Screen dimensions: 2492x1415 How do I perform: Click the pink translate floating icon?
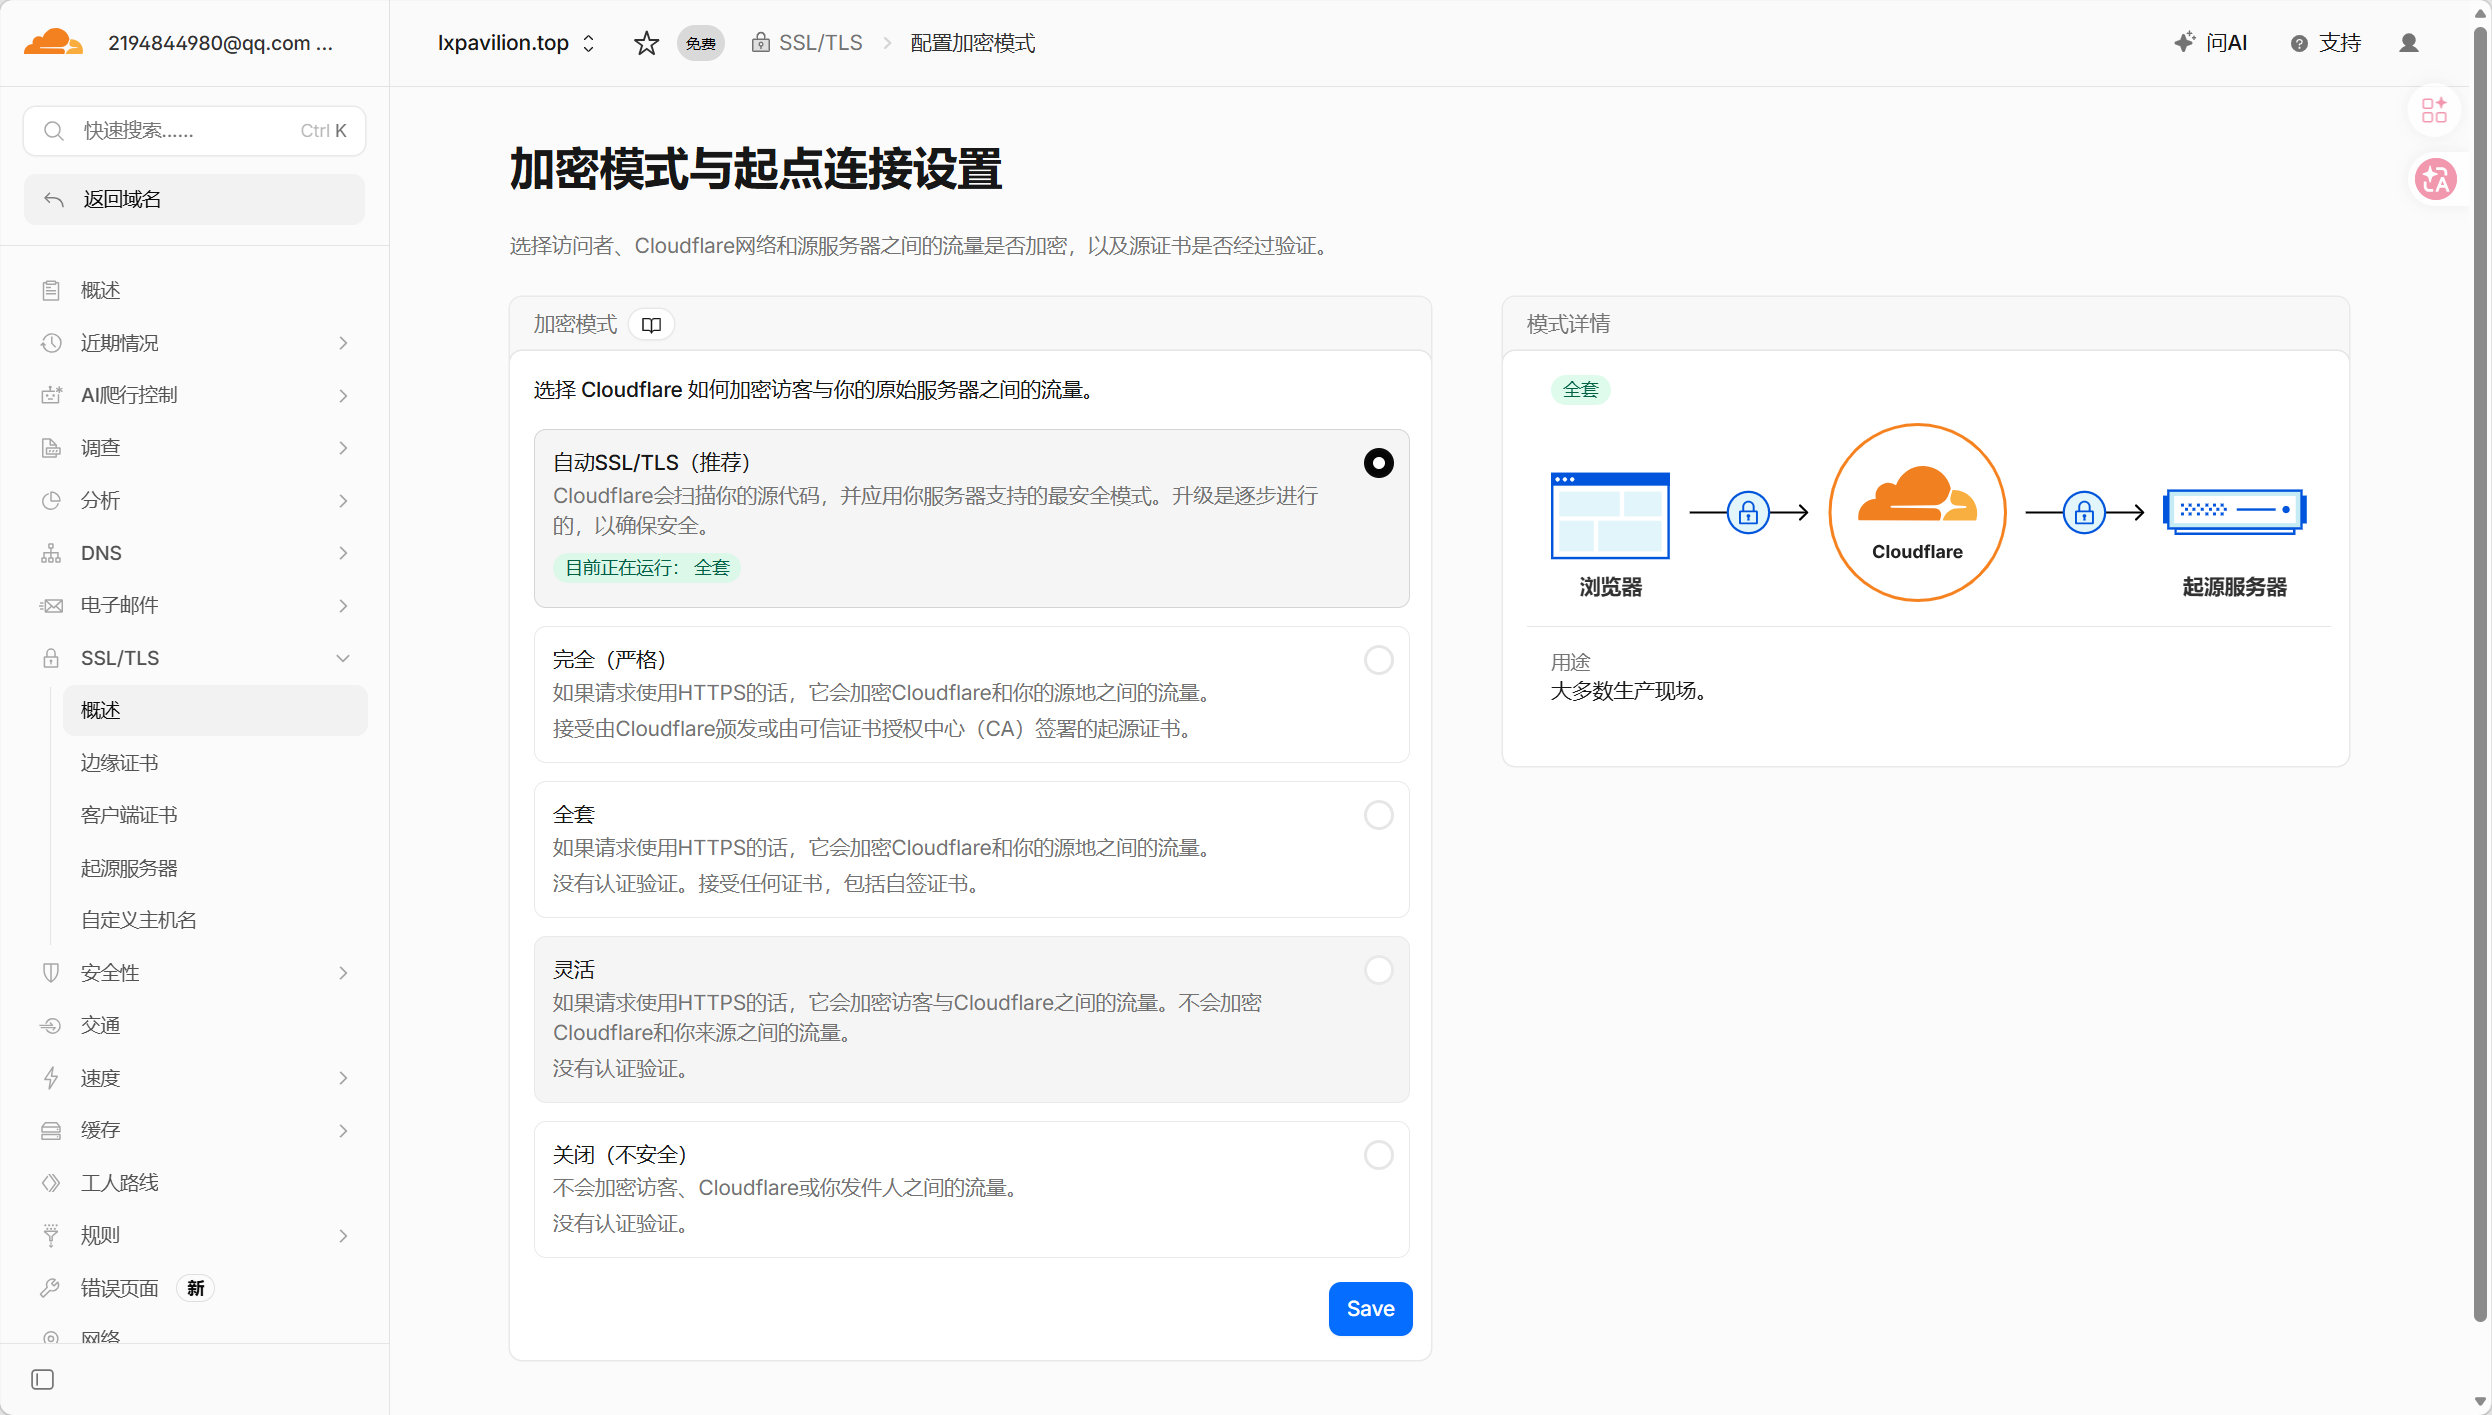(2436, 179)
